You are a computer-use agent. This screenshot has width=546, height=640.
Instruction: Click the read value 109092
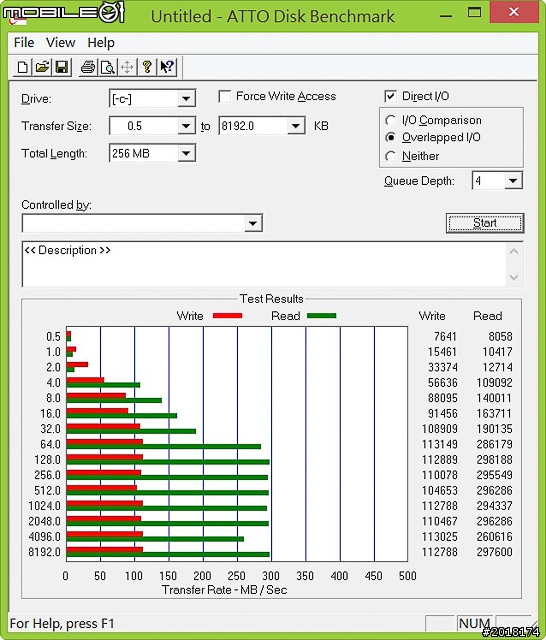tap(494, 382)
